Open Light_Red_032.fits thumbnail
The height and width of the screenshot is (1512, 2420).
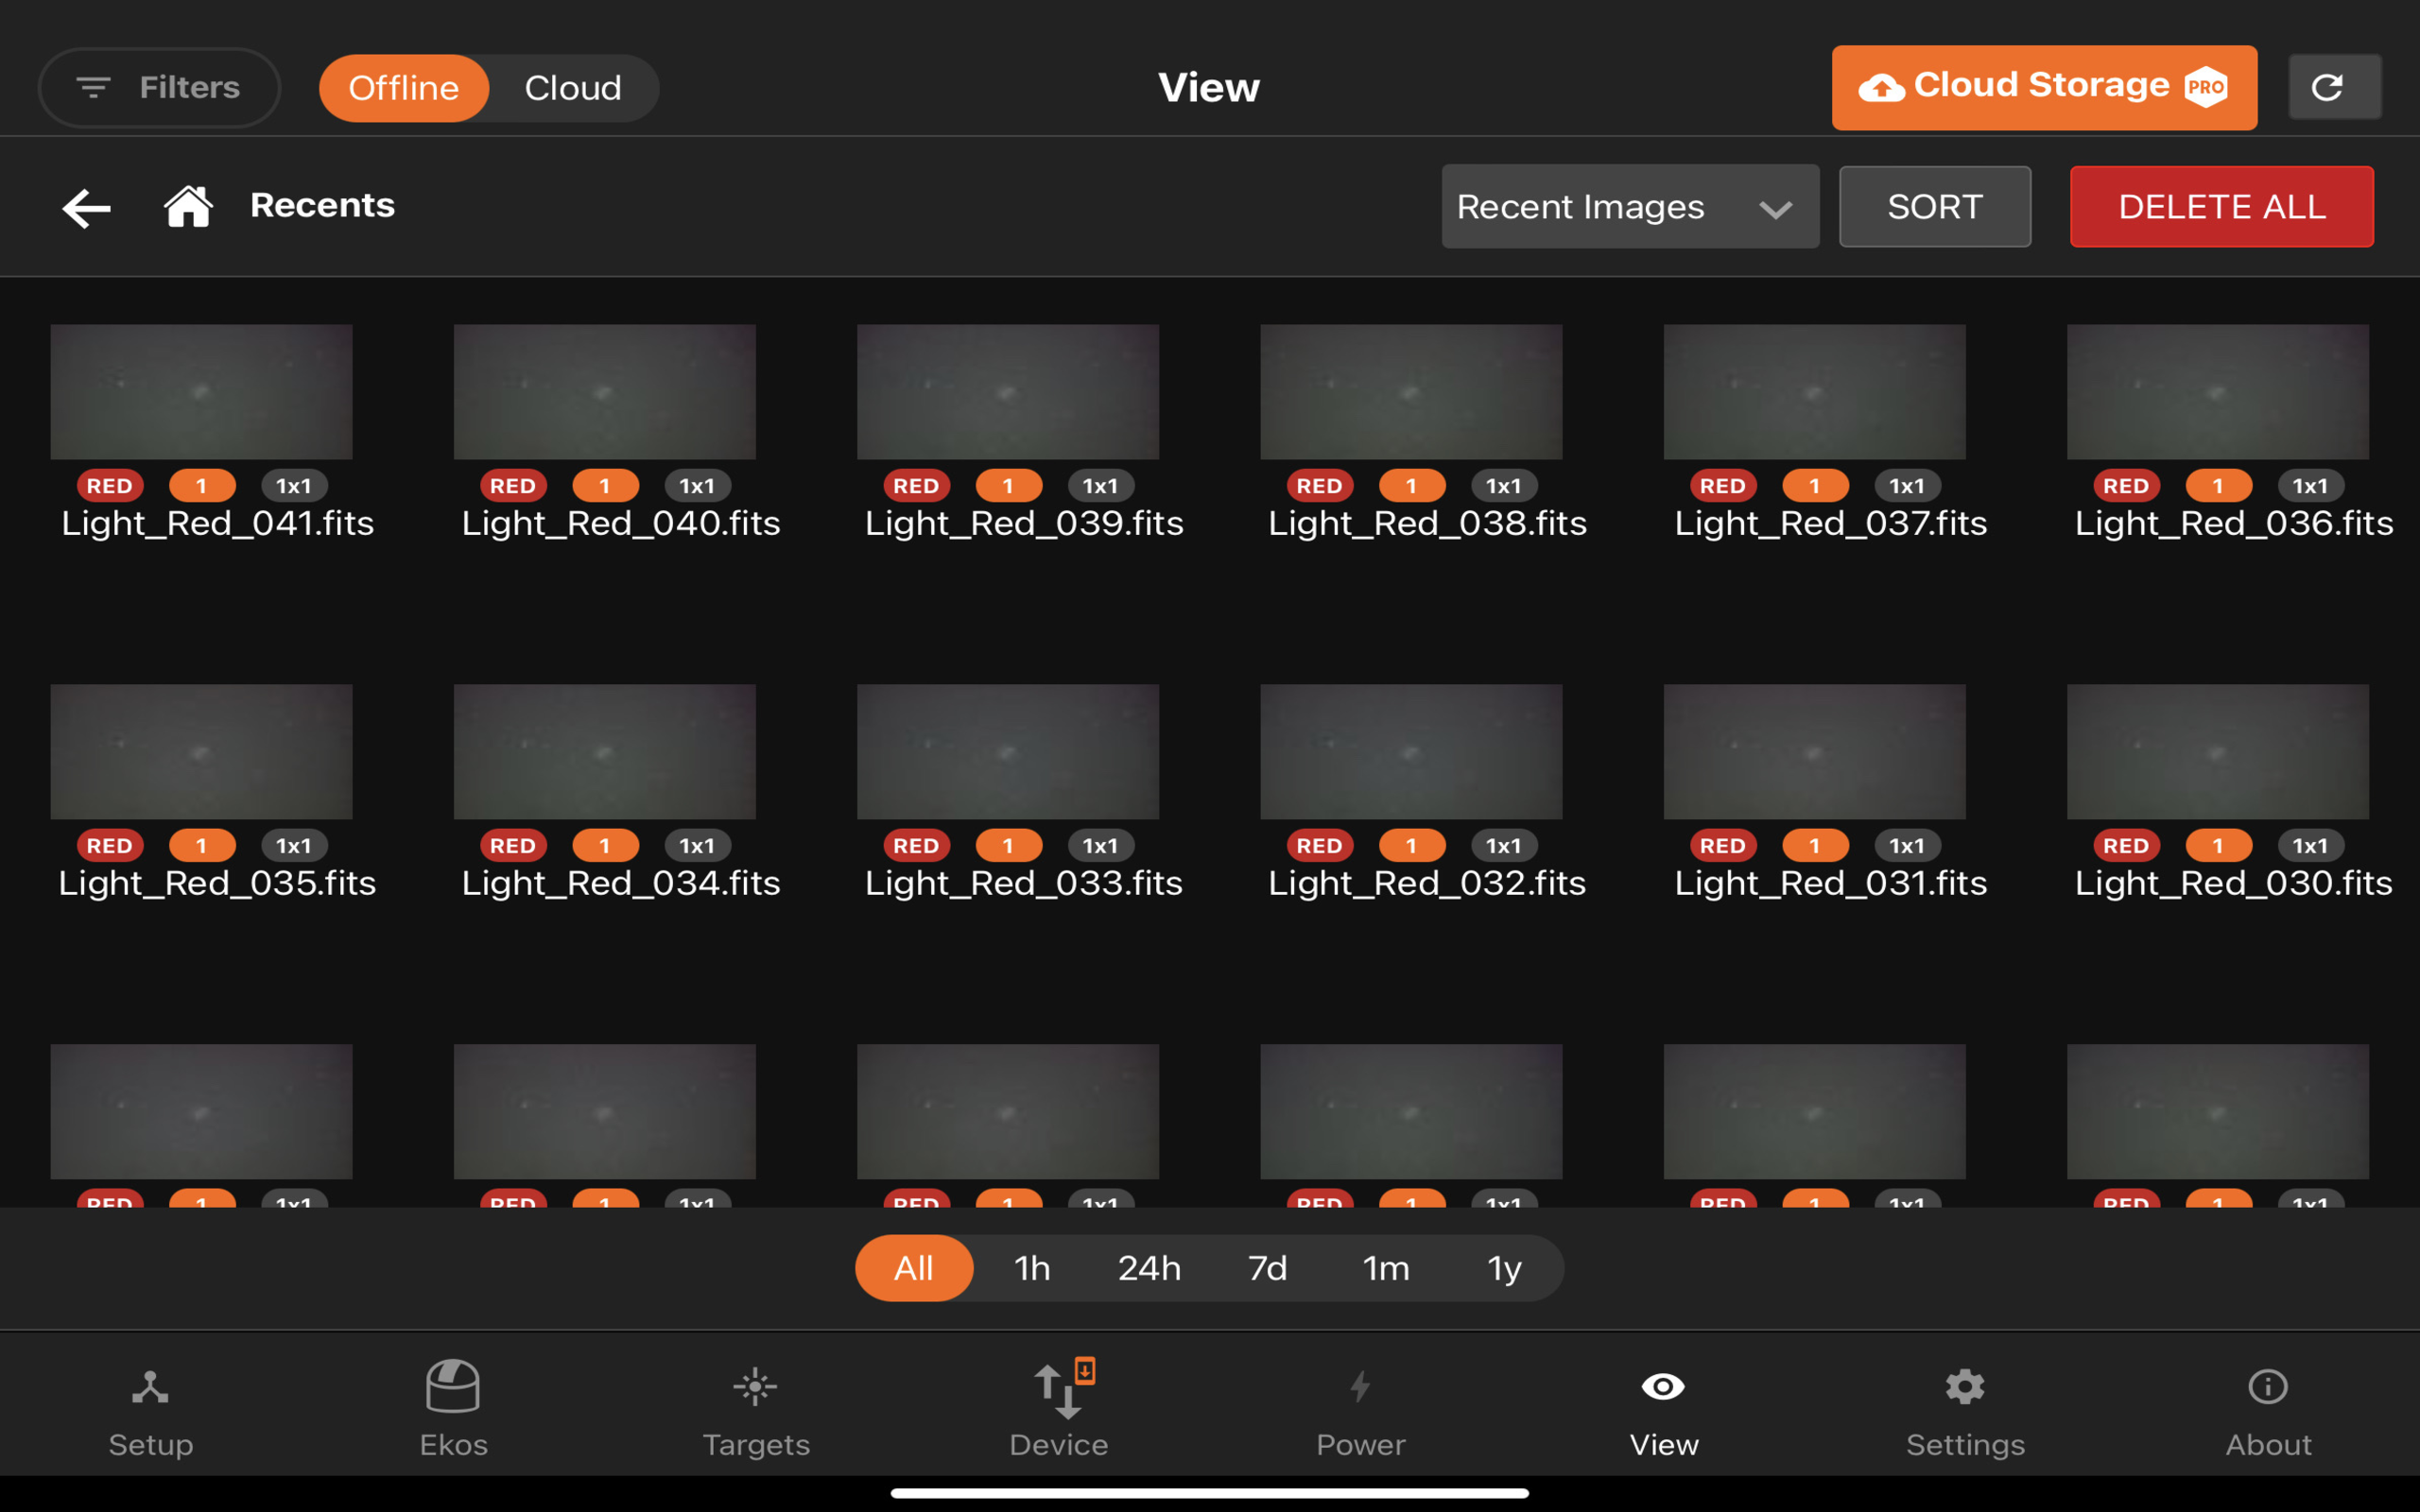1411,752
